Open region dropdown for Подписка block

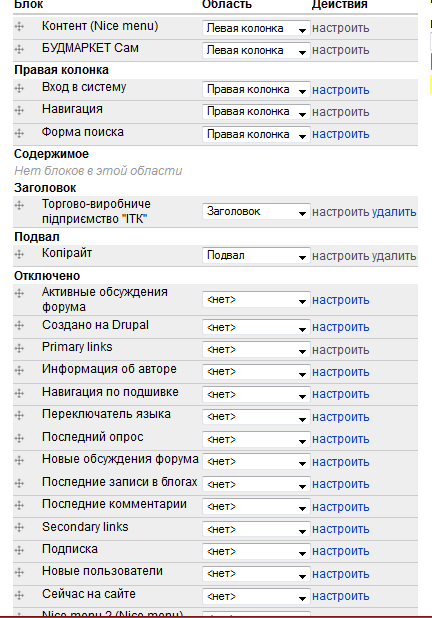coord(256,551)
